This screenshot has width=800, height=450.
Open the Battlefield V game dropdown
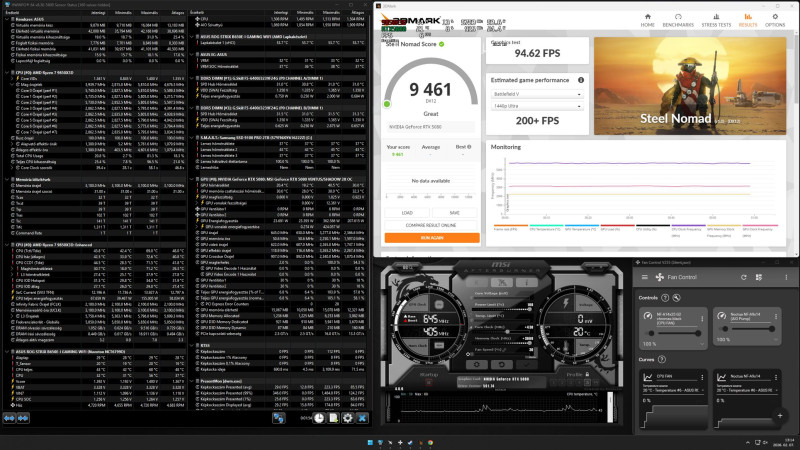537,94
